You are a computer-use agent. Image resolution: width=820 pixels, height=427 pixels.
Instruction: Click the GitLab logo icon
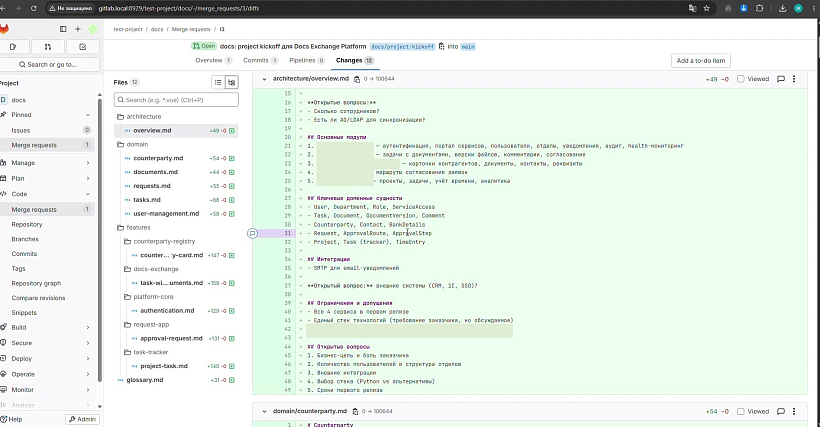4,29
